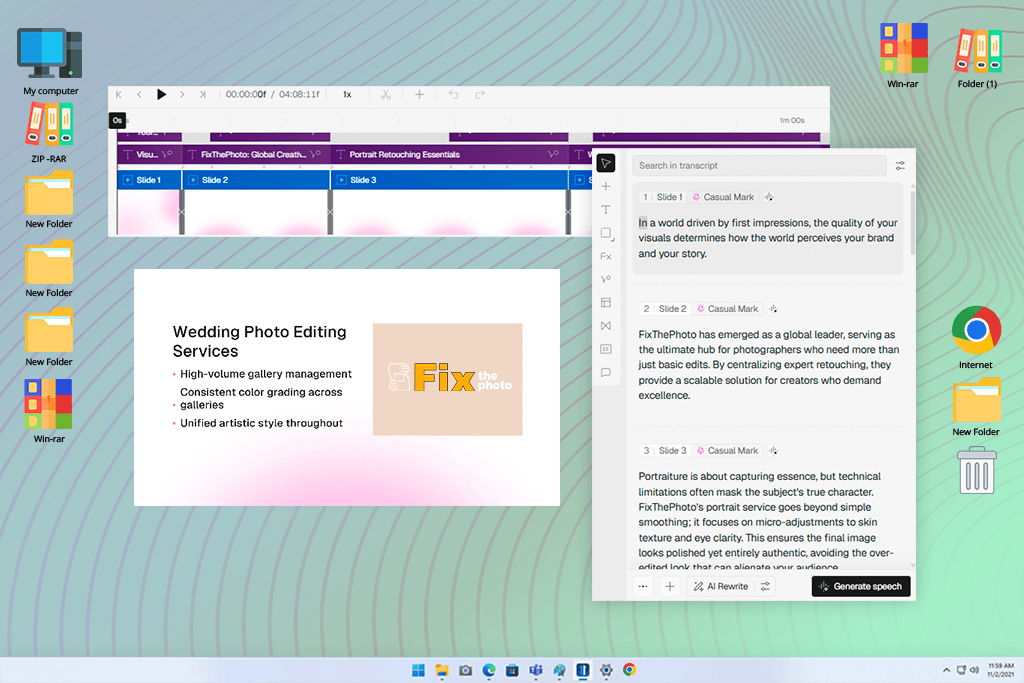The height and width of the screenshot is (683, 1024).
Task: Select the Slide 1 tag in transcript
Action: 669,197
